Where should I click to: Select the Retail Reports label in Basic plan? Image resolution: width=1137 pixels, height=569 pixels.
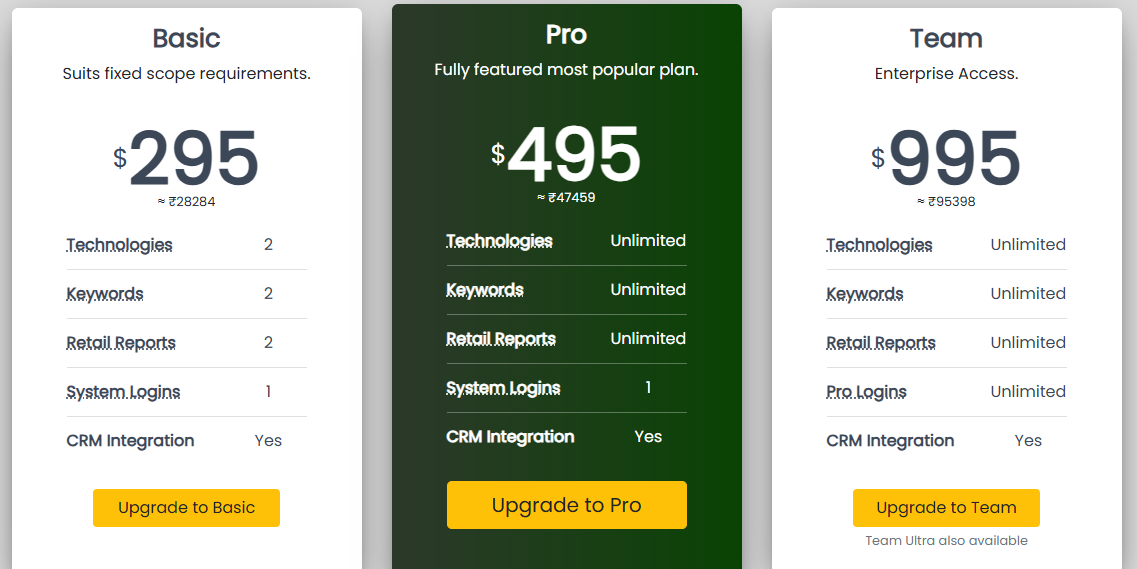pyautogui.click(x=121, y=343)
